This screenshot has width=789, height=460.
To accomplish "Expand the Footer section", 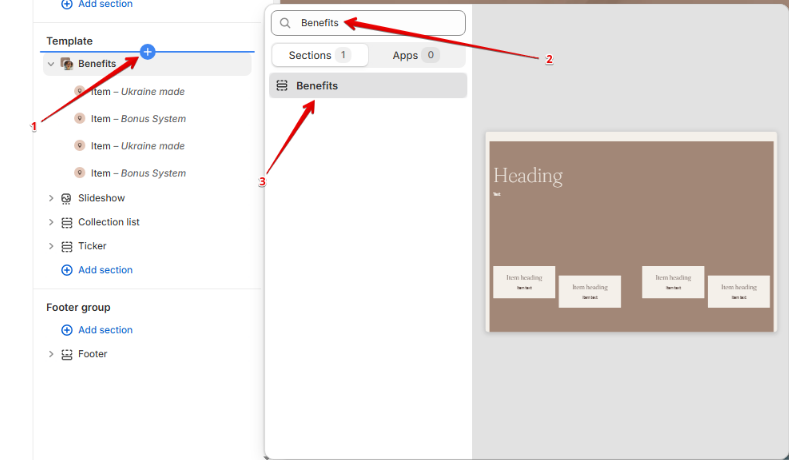I will (51, 354).
